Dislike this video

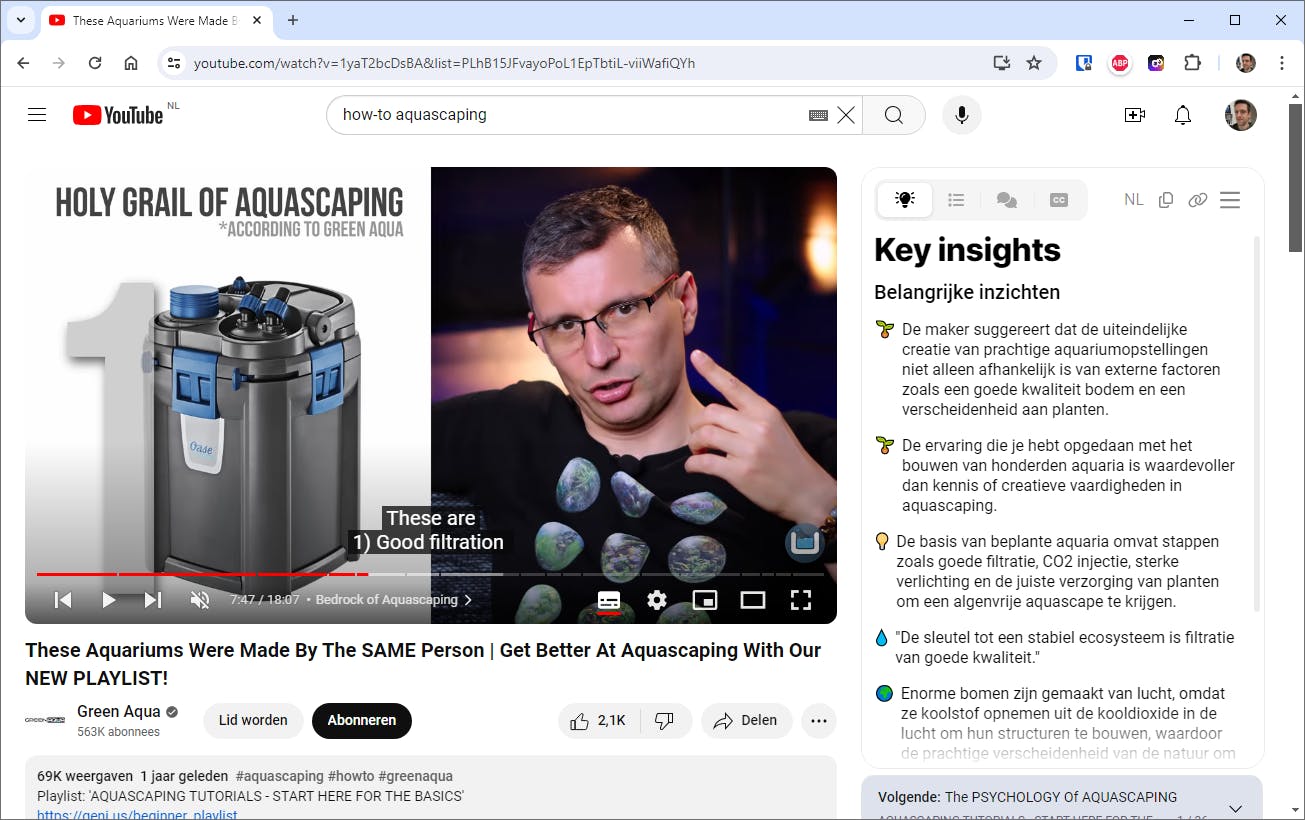665,720
